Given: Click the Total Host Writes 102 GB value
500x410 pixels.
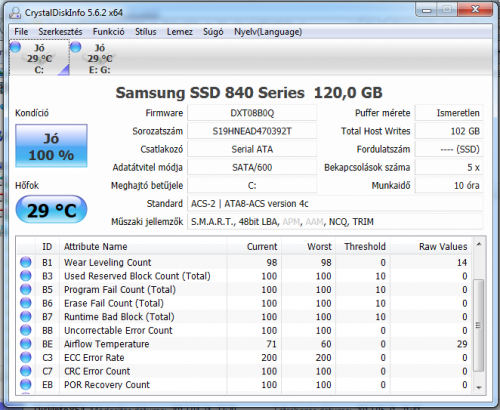Looking at the screenshot, I should [x=449, y=131].
